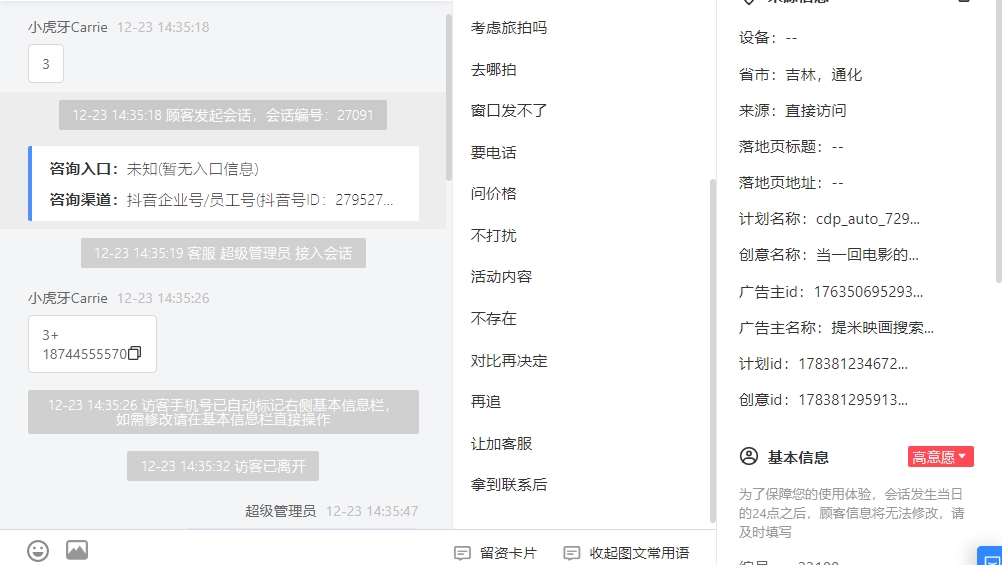Image resolution: width=1002 pixels, height=565 pixels.
Task: Select the quick phrase 拿到联系后
Action: point(509,484)
